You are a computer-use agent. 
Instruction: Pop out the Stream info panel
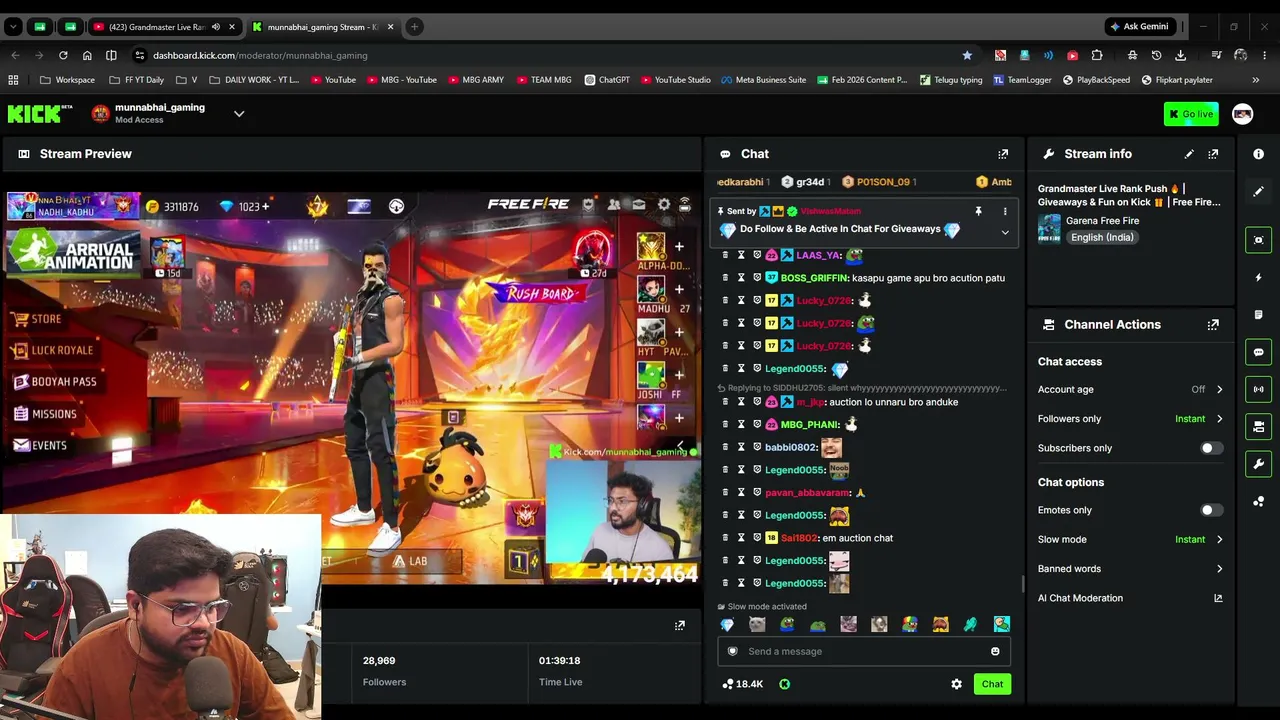(x=1213, y=154)
